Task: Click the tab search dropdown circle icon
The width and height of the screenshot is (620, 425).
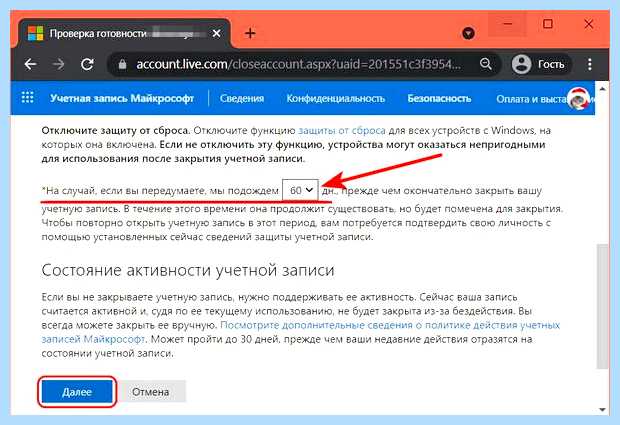Action: [x=468, y=33]
